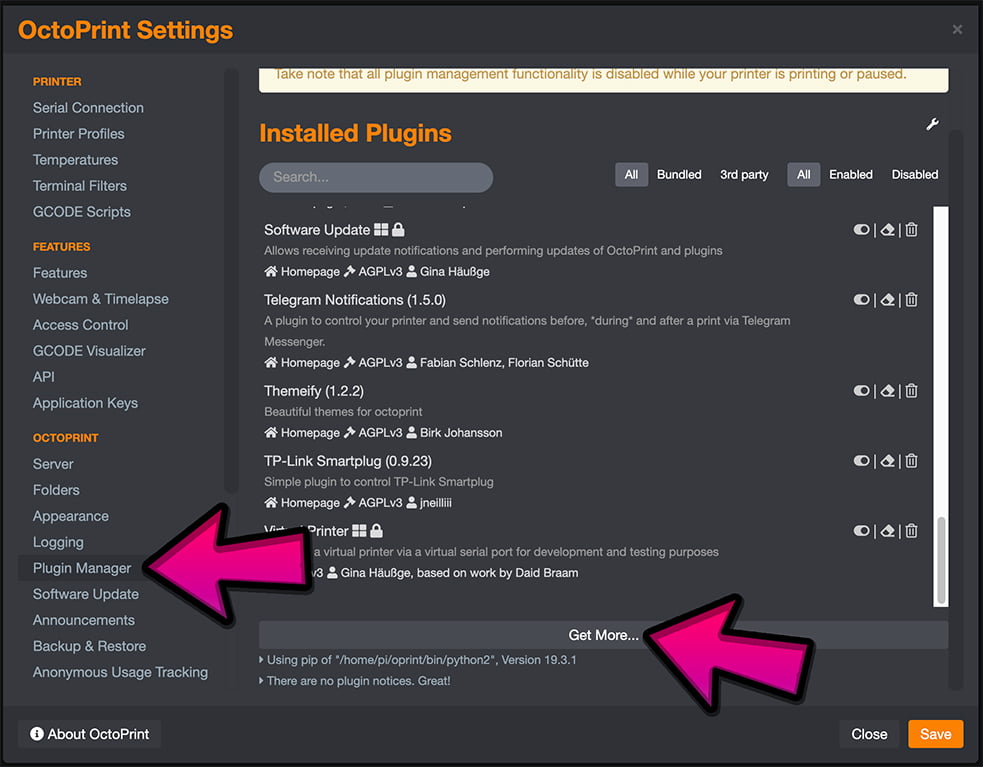Open Access Control settings
Screen dimensions: 983x767
80,325
